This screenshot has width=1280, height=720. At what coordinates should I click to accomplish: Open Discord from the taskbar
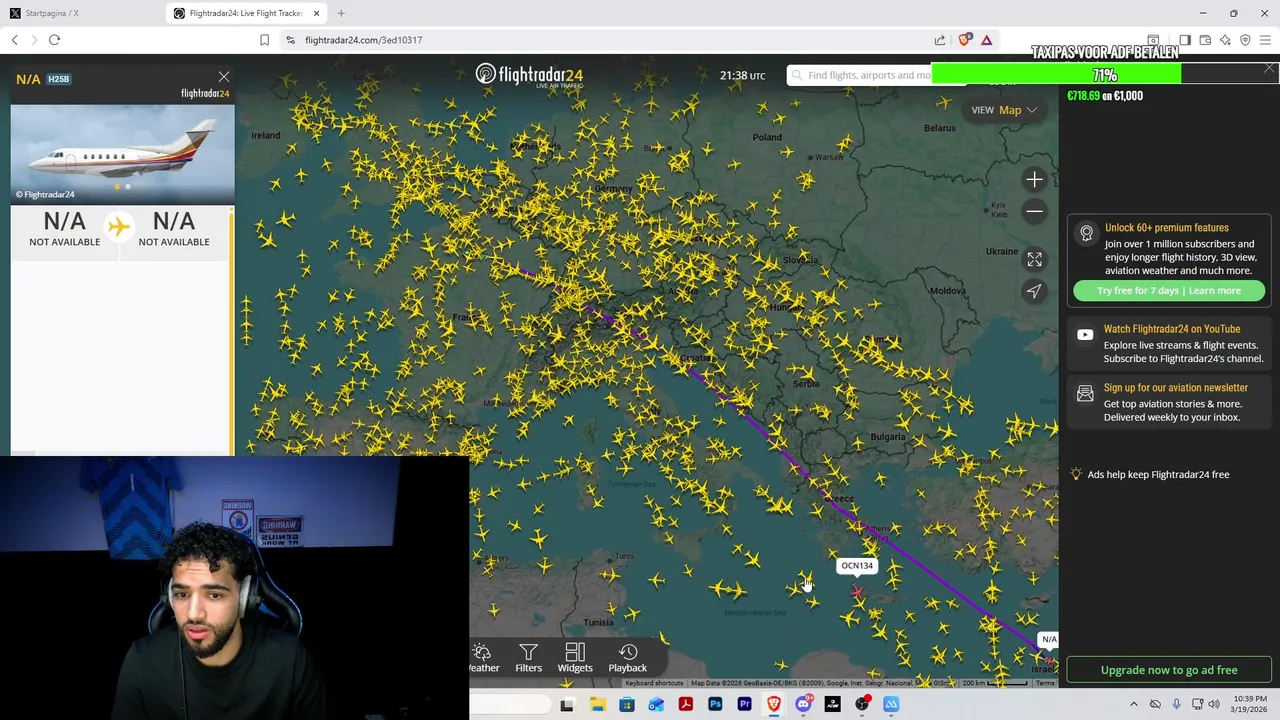tap(803, 704)
